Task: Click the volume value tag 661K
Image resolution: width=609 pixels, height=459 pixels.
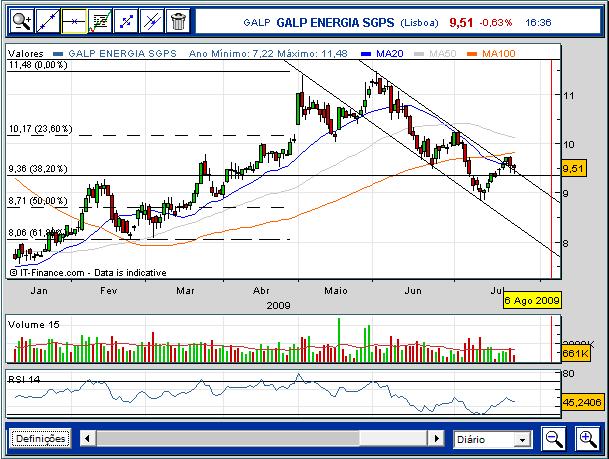Action: pyautogui.click(x=576, y=353)
